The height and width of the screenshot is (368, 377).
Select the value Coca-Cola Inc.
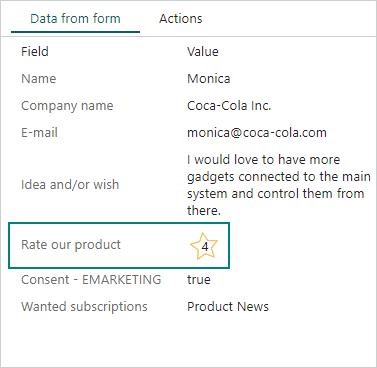tap(229, 106)
